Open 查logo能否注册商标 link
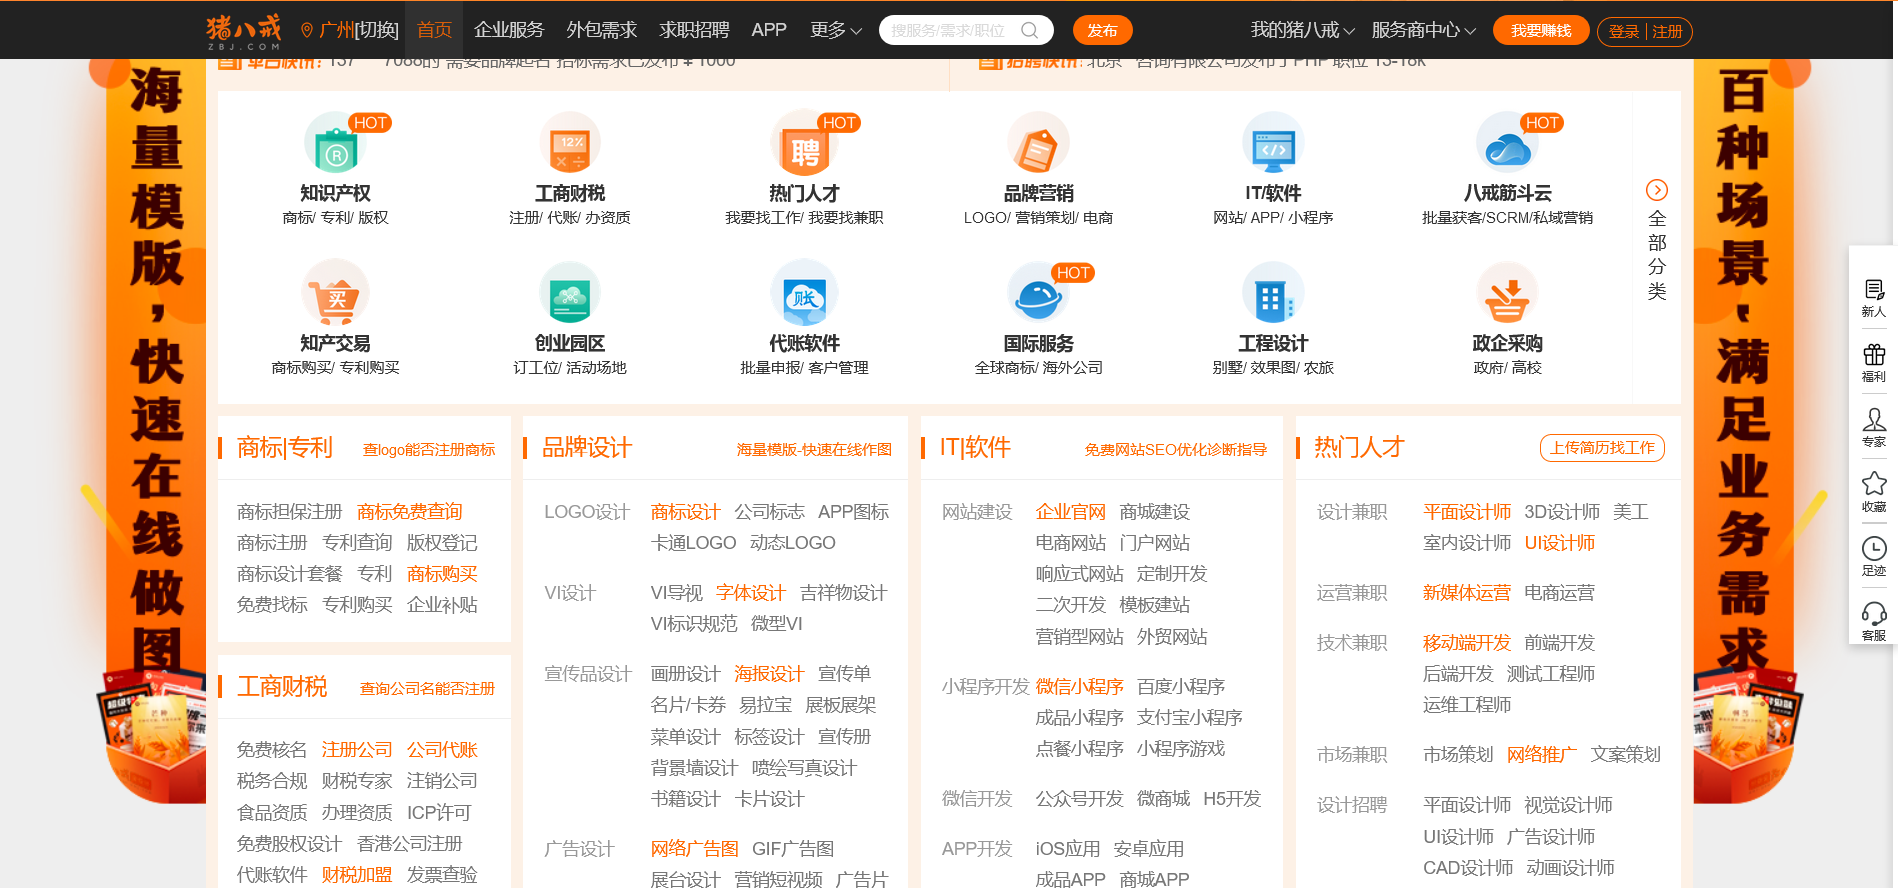Image resolution: width=1898 pixels, height=888 pixels. coord(429,449)
